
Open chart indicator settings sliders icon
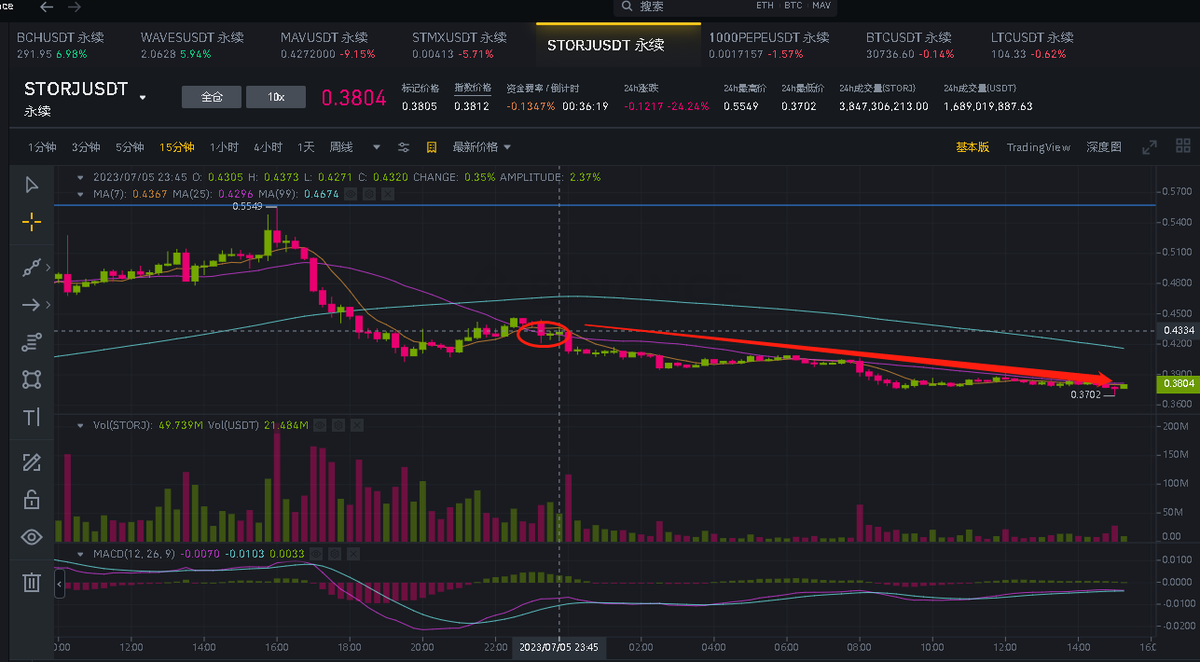tap(404, 147)
